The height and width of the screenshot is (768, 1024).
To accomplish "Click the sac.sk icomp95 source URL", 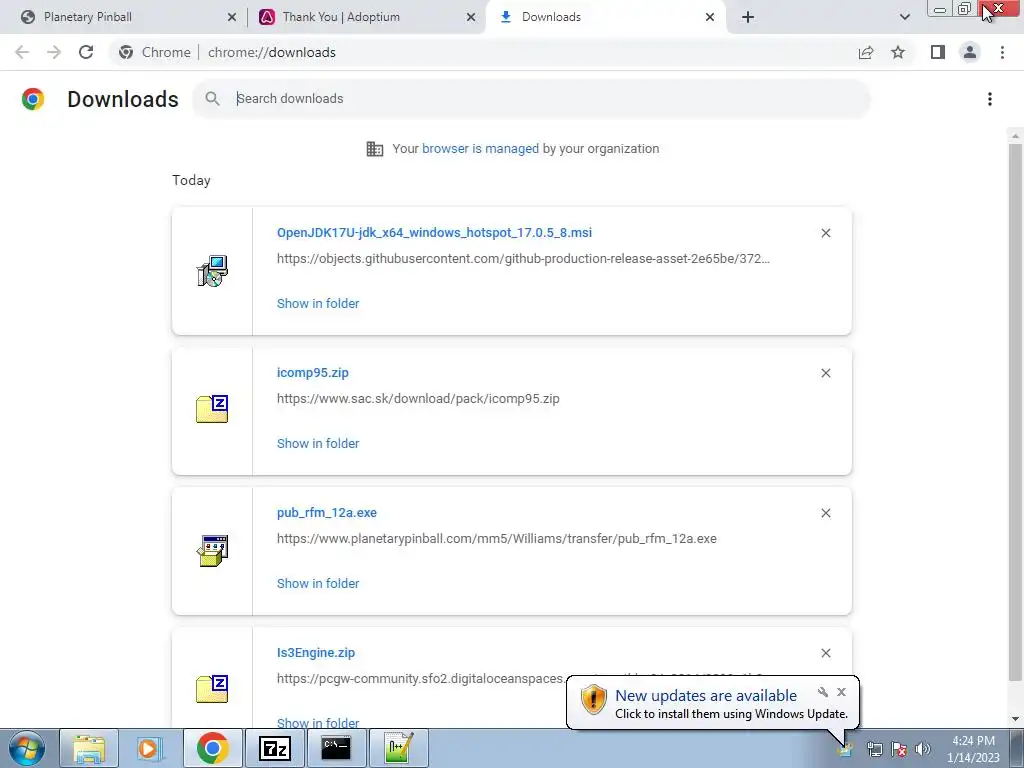I will coord(418,398).
